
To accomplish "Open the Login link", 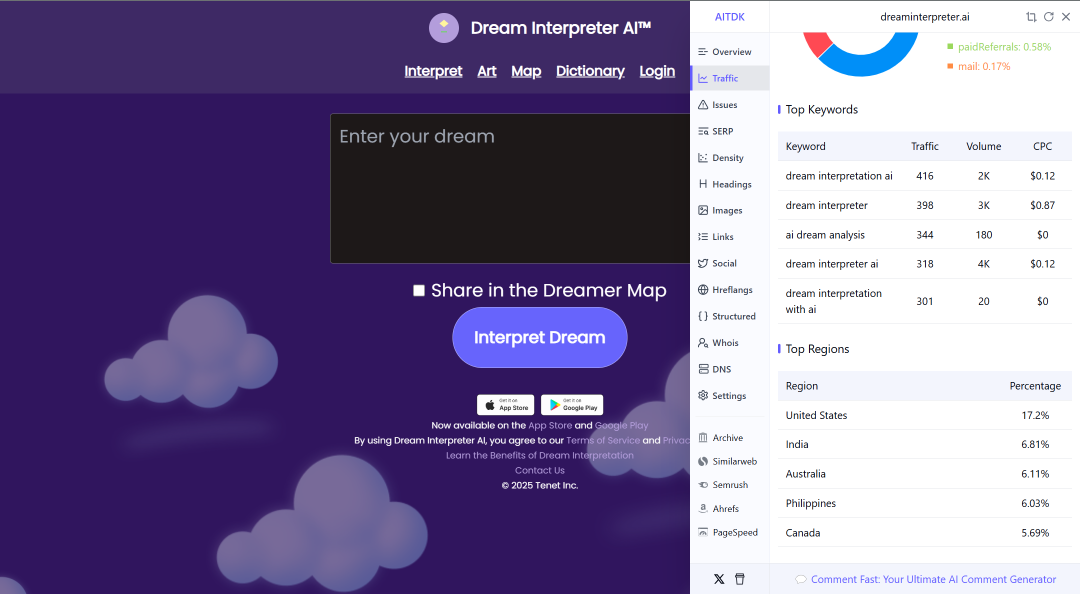I will [x=657, y=71].
